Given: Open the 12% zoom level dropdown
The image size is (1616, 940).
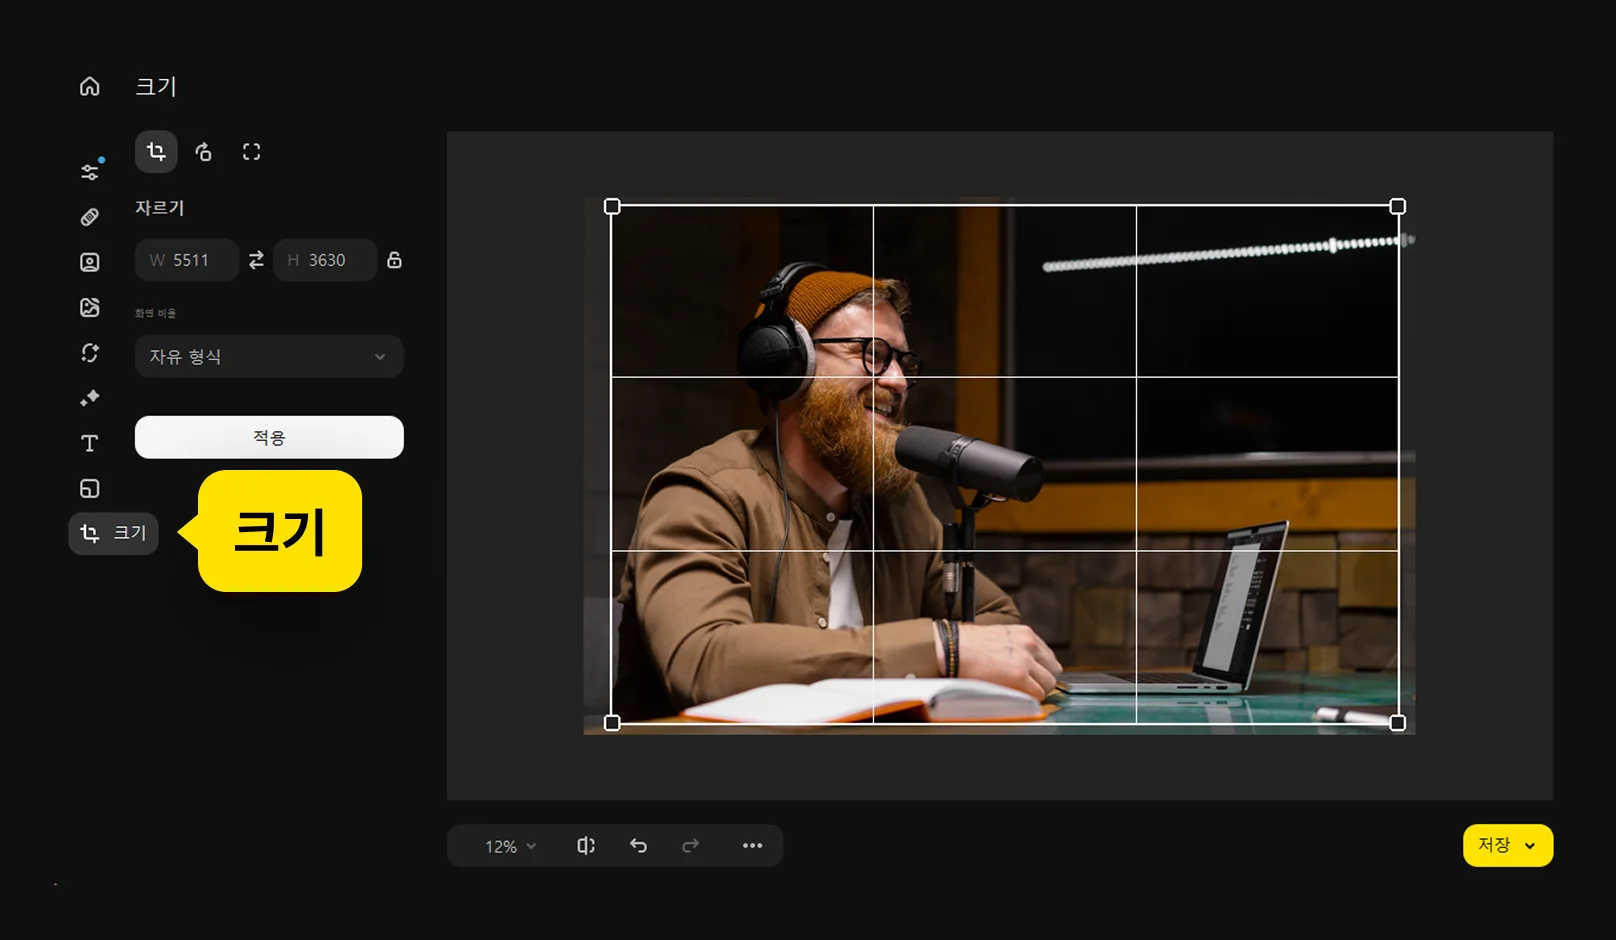Looking at the screenshot, I should click(x=510, y=846).
